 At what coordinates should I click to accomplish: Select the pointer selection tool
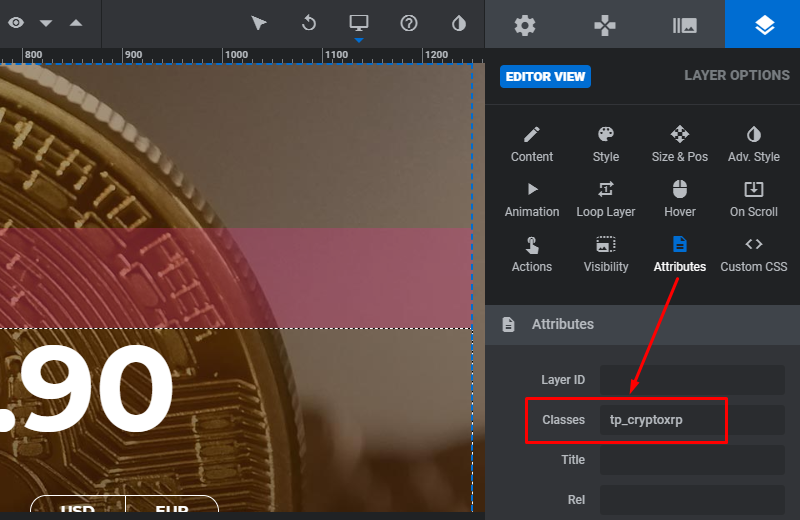[x=259, y=23]
